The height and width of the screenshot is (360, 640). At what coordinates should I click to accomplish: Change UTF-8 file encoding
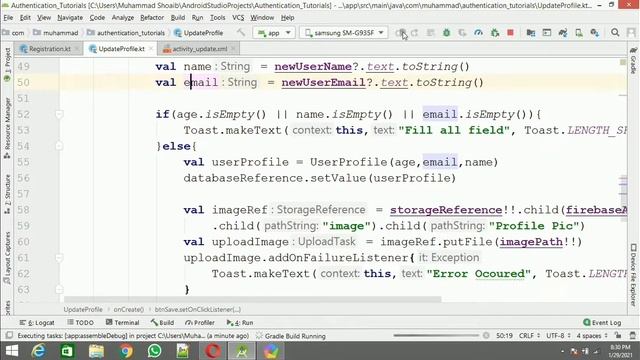click(557, 336)
